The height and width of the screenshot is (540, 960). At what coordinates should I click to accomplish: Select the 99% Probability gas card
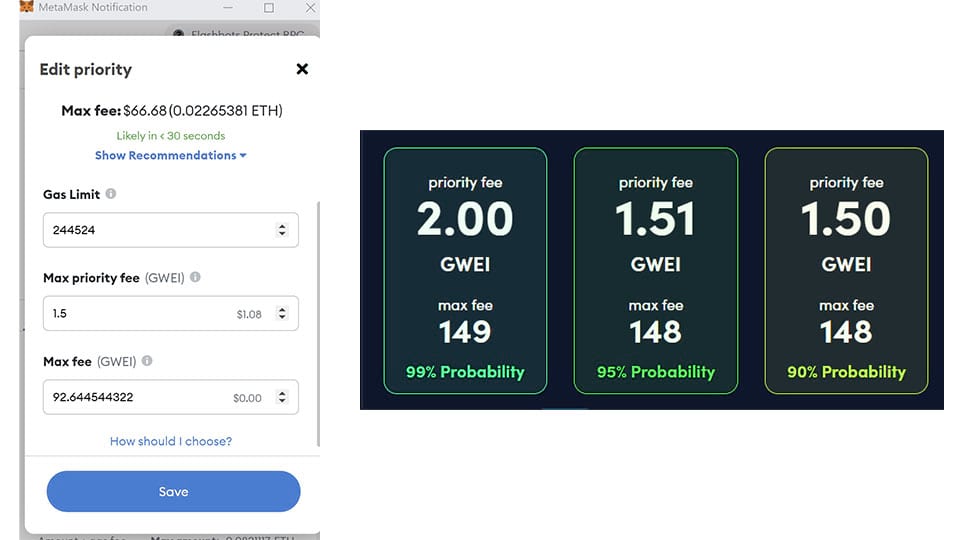click(465, 271)
